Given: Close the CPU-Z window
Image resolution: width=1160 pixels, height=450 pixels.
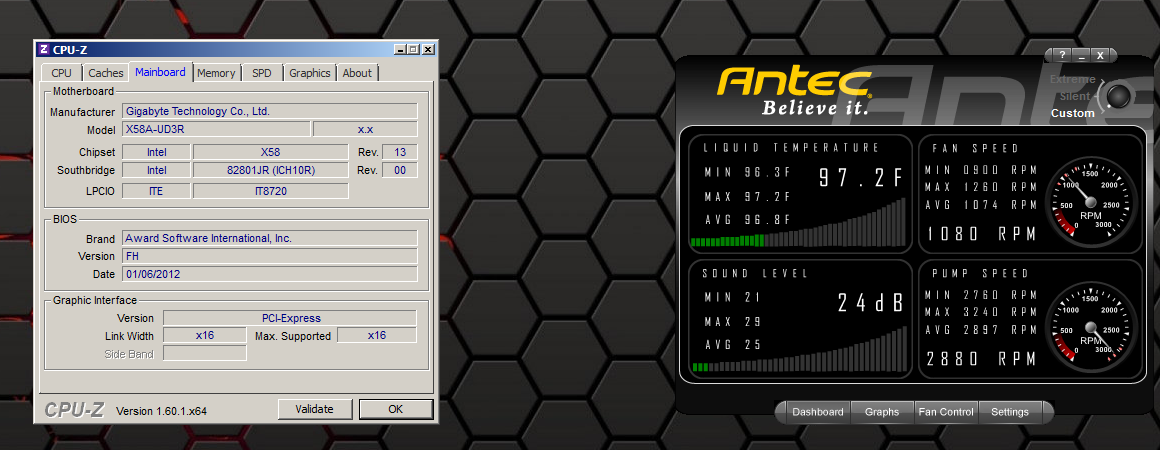Looking at the screenshot, I should coord(427,50).
